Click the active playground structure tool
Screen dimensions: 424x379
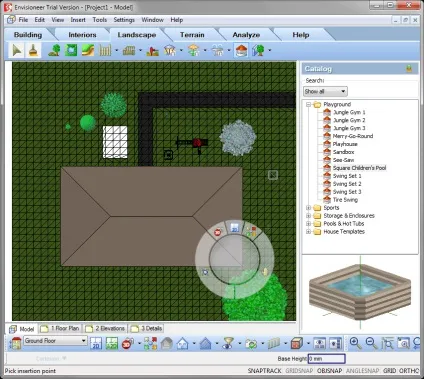[241, 51]
